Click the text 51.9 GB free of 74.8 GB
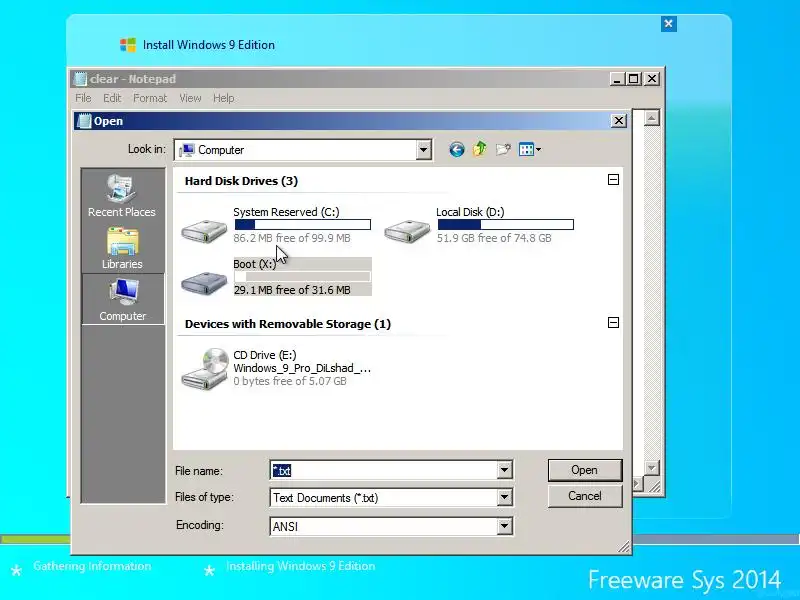 494,238
